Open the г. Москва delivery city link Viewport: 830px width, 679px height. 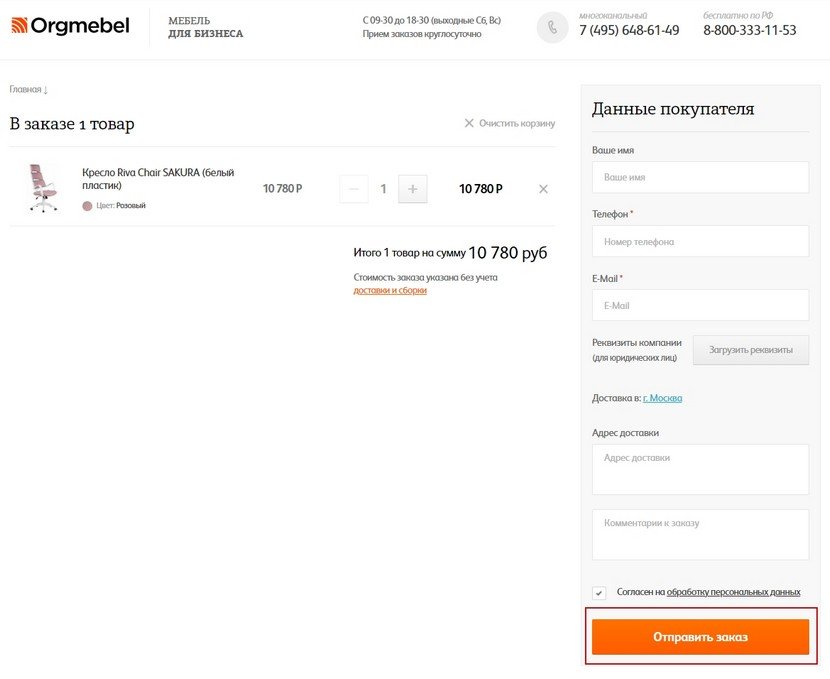[662, 398]
